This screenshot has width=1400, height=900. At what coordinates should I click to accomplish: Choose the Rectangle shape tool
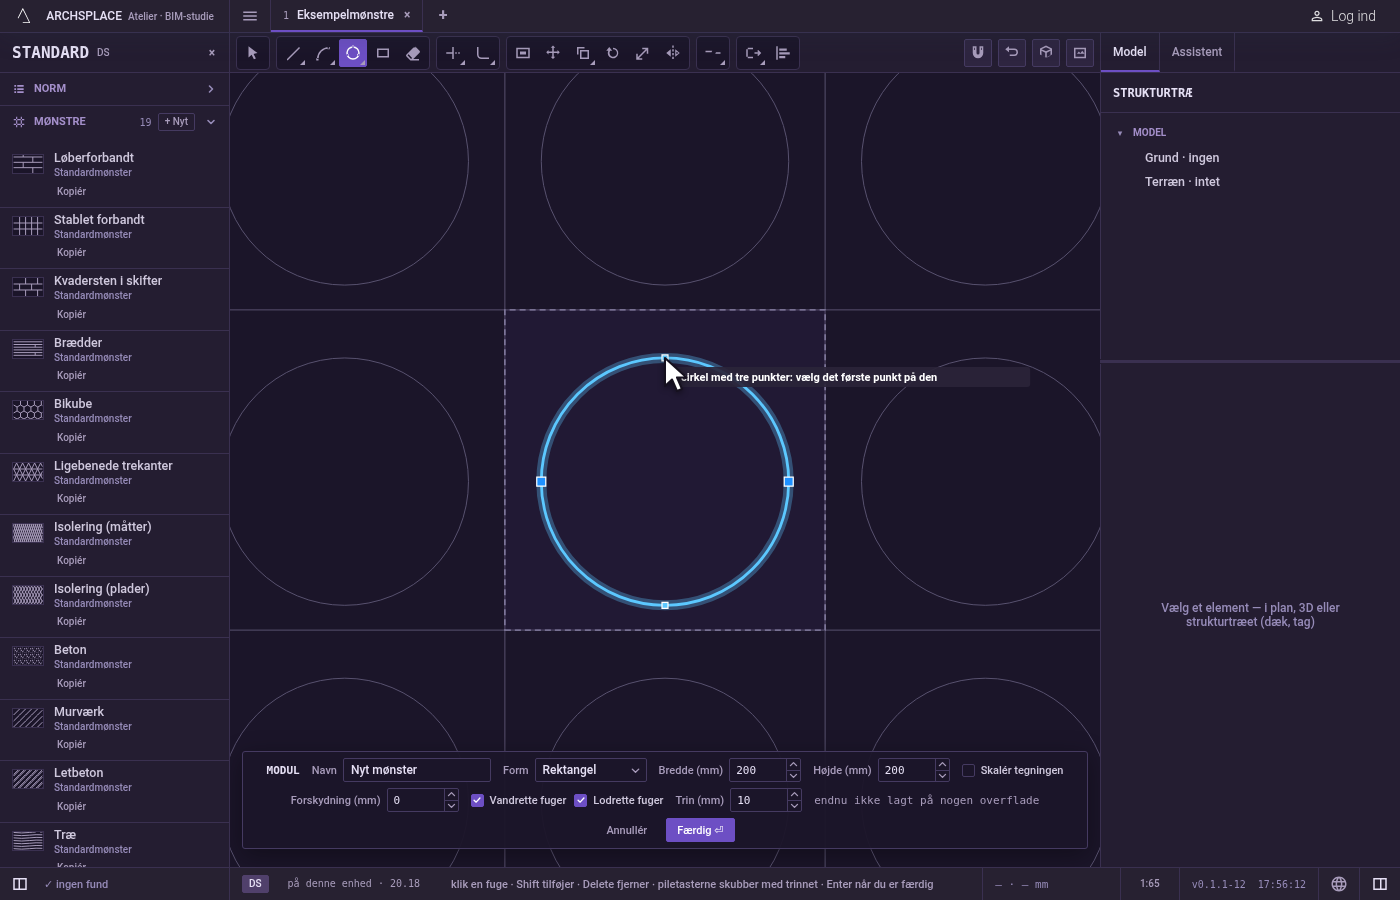click(383, 53)
